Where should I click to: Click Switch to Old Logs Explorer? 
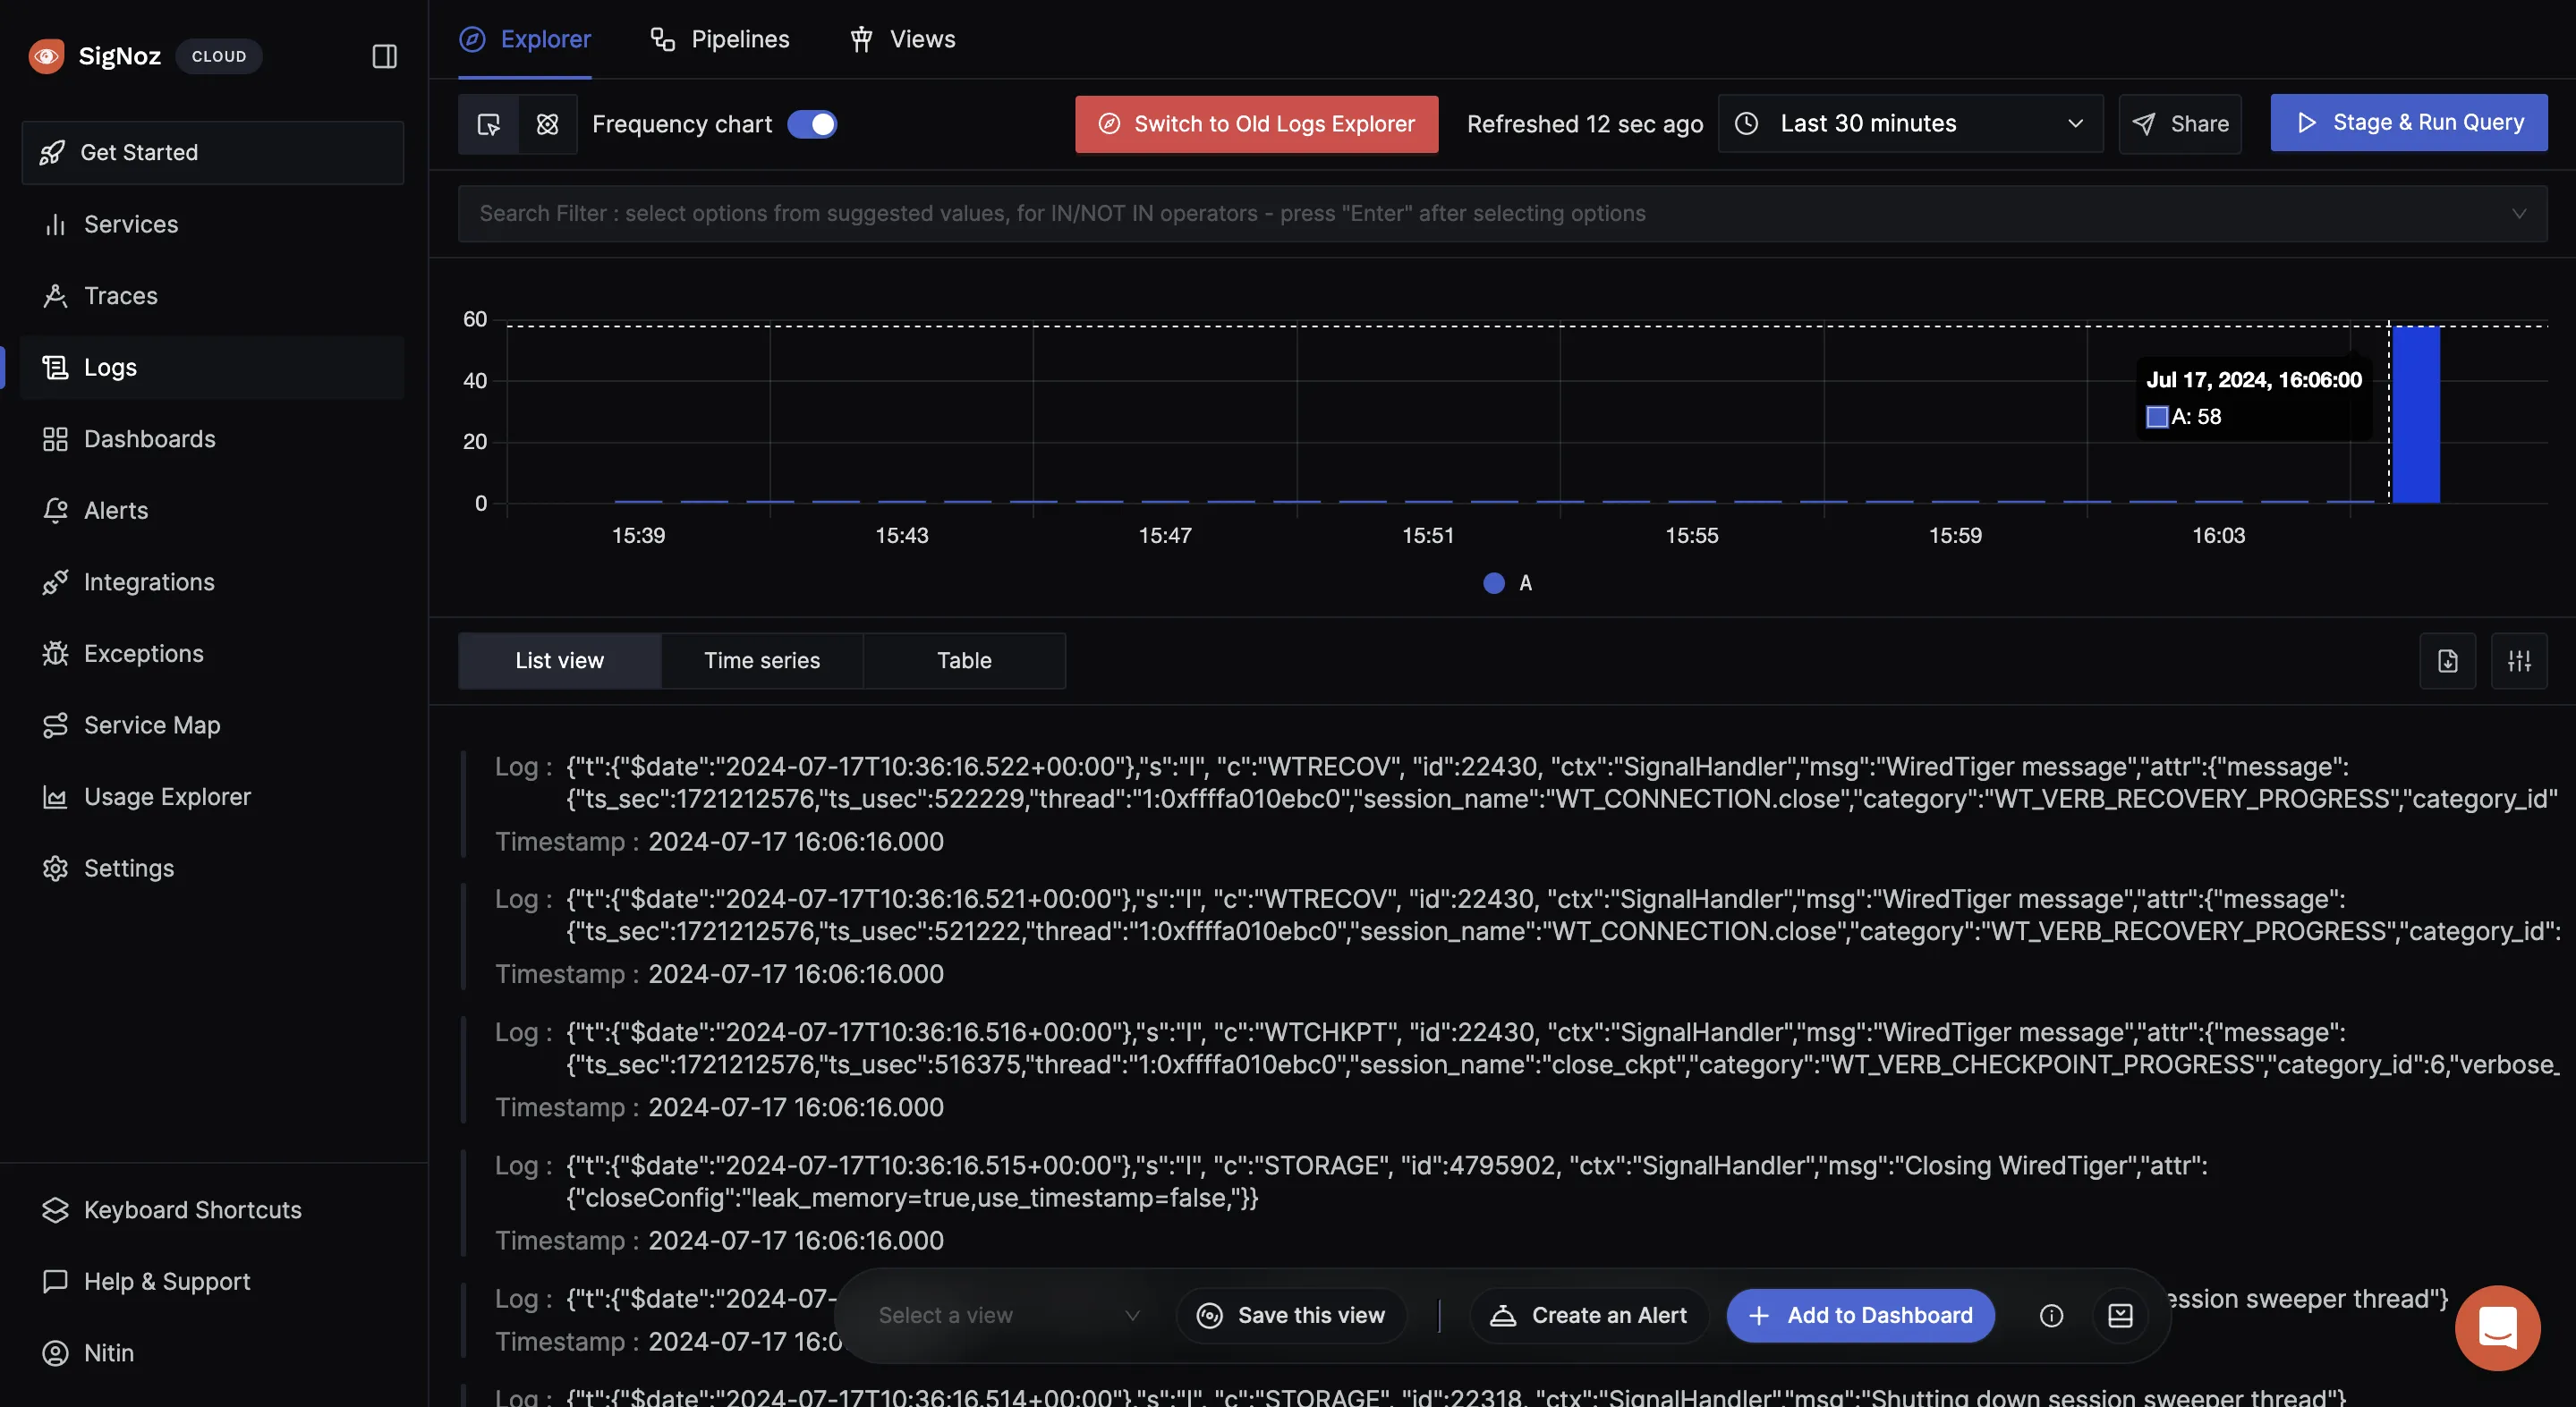click(1257, 124)
